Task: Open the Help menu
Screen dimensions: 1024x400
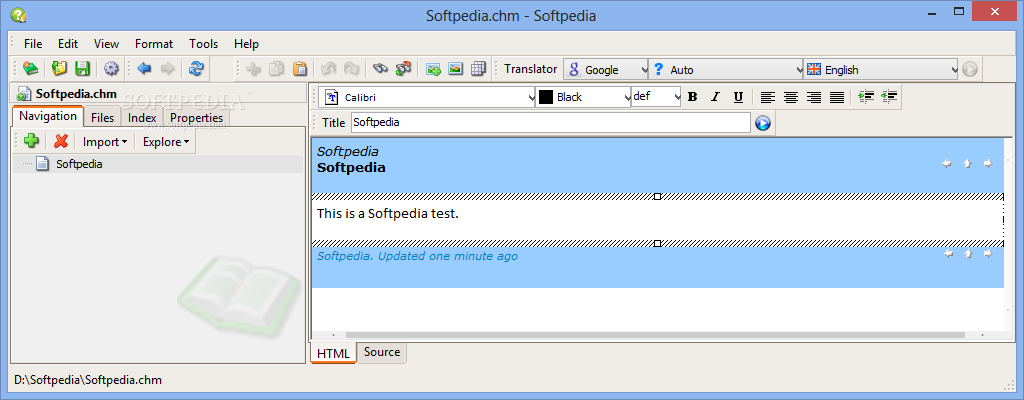Action: point(246,44)
